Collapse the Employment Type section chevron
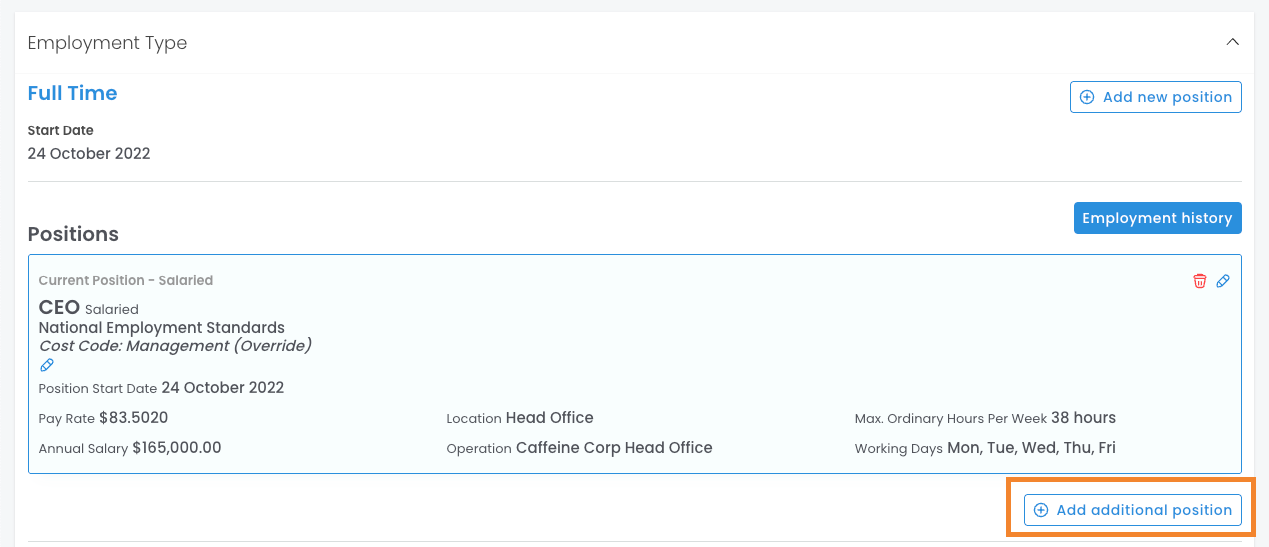 (x=1233, y=42)
